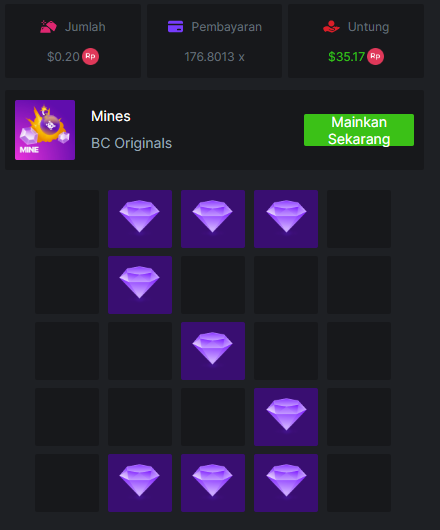Select the diamond tile in row one, column two
This screenshot has height=530, width=440.
pyautogui.click(x=140, y=219)
